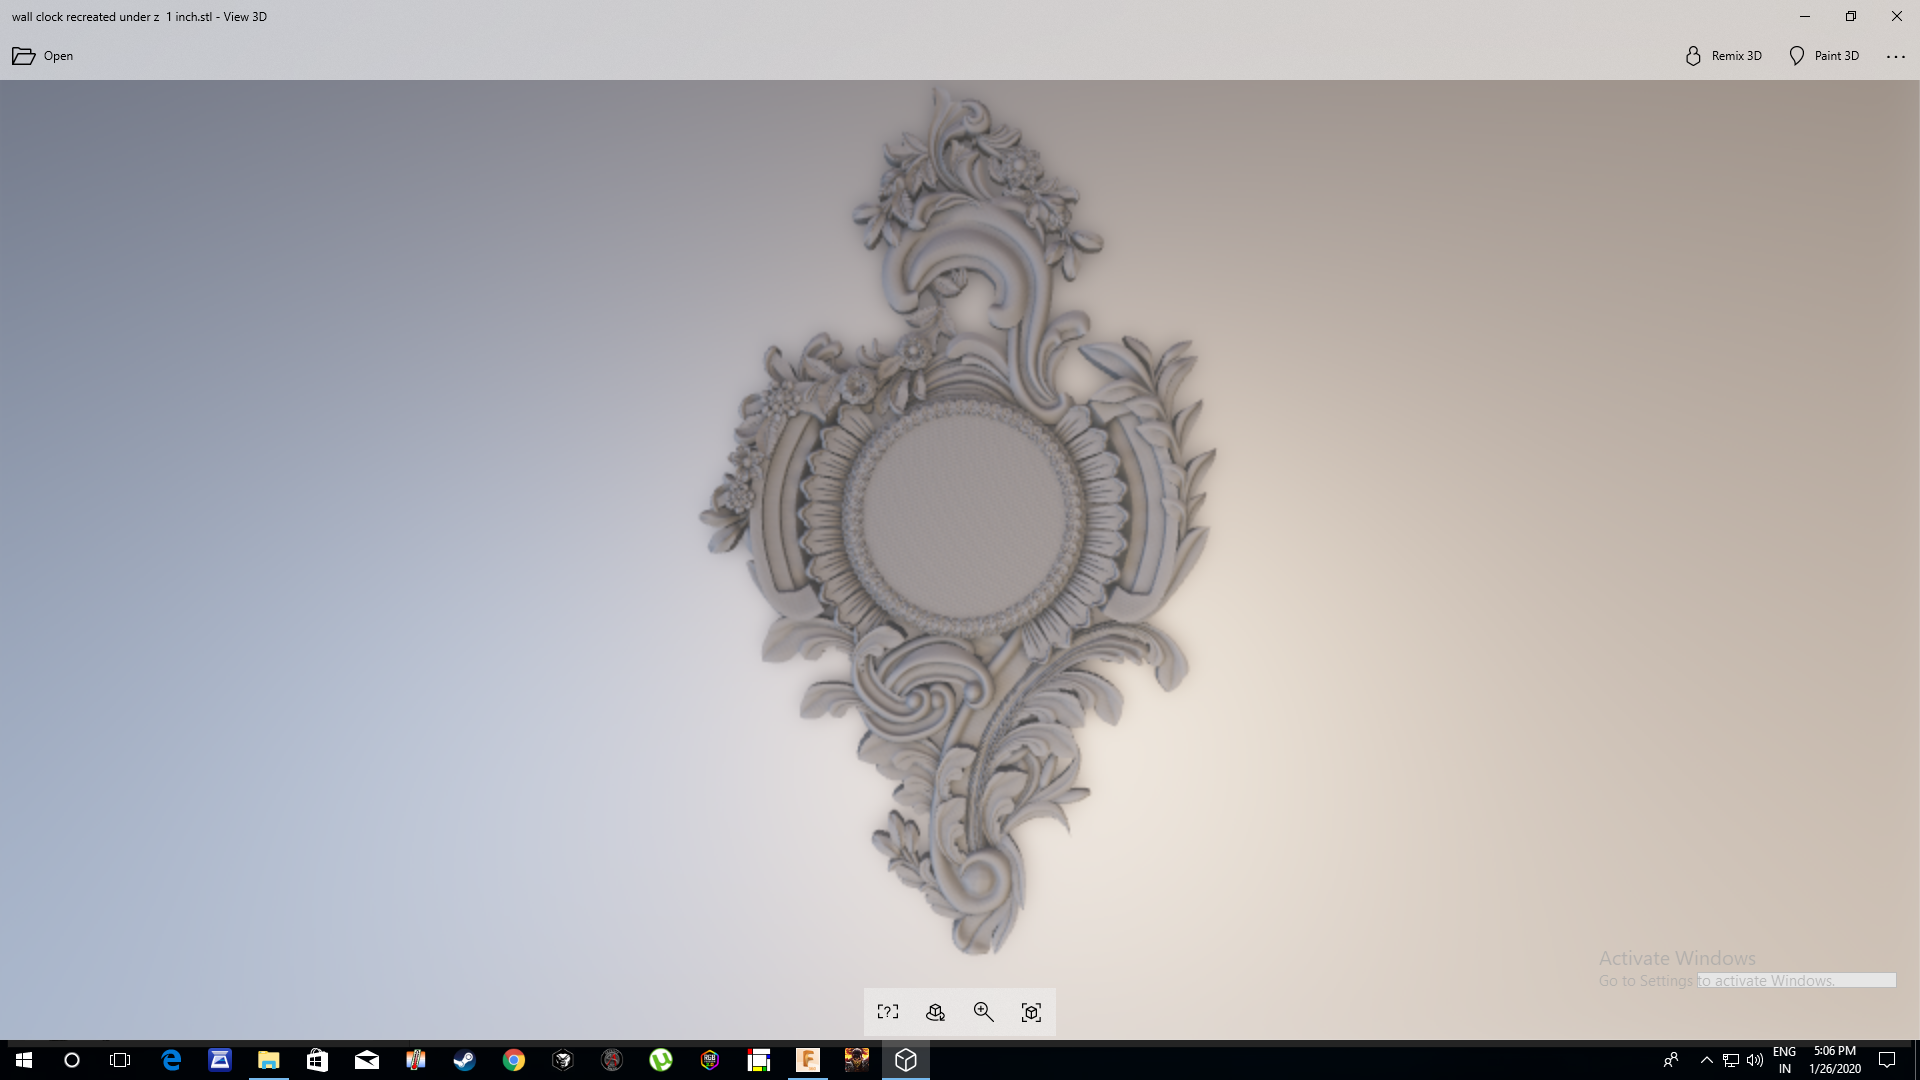
Task: Open the See more options menu
Action: 1896,55
